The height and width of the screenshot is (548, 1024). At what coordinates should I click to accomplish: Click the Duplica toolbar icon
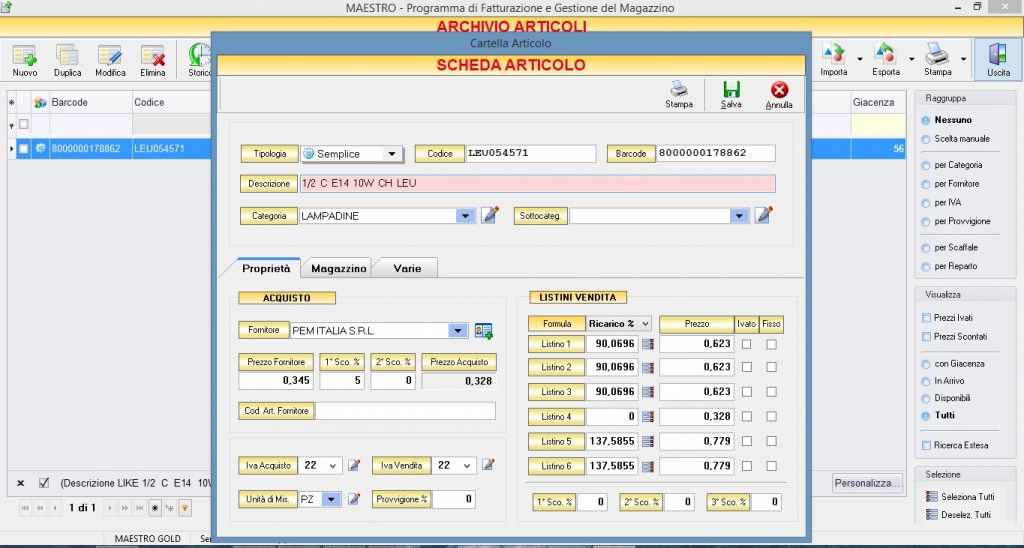point(67,60)
